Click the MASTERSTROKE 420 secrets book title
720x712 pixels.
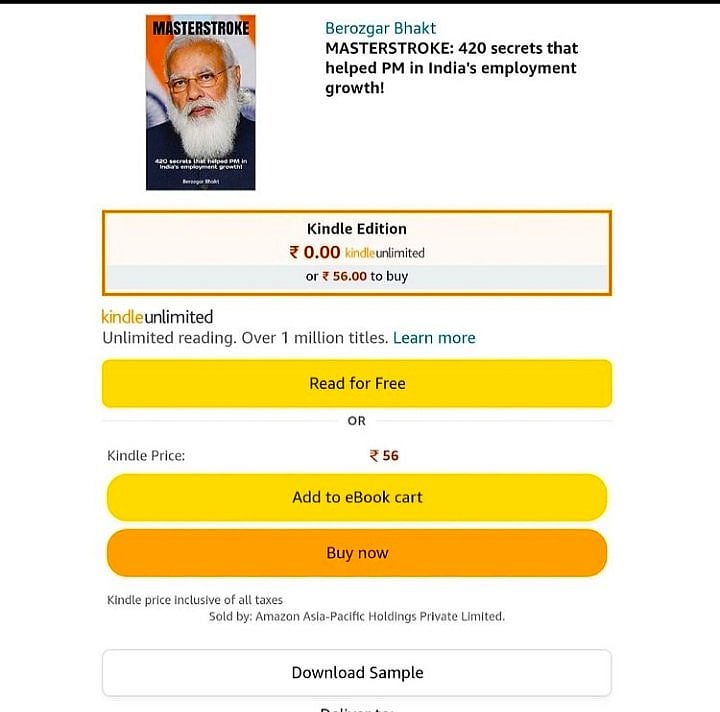(451, 68)
